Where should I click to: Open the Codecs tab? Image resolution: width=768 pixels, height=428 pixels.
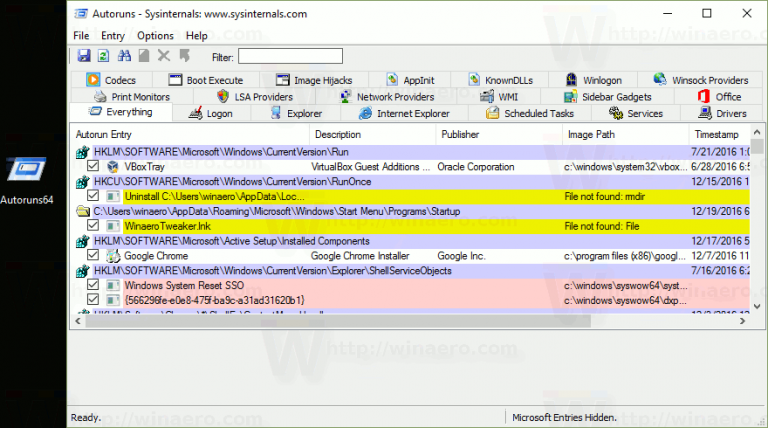[x=111, y=80]
